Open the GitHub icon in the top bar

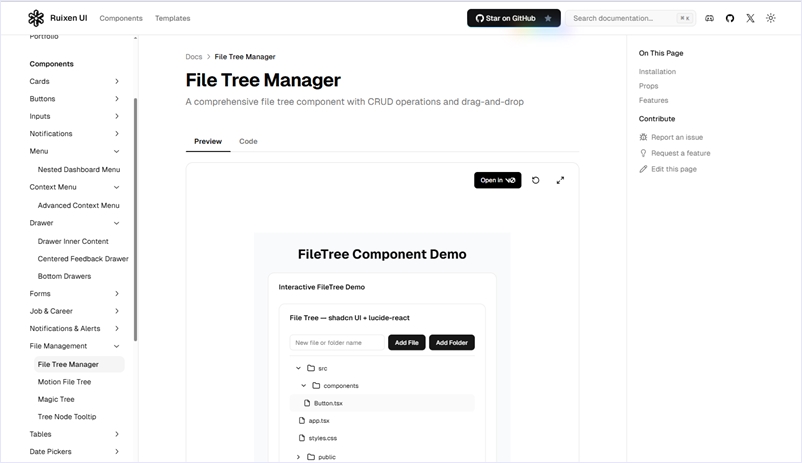click(x=730, y=18)
